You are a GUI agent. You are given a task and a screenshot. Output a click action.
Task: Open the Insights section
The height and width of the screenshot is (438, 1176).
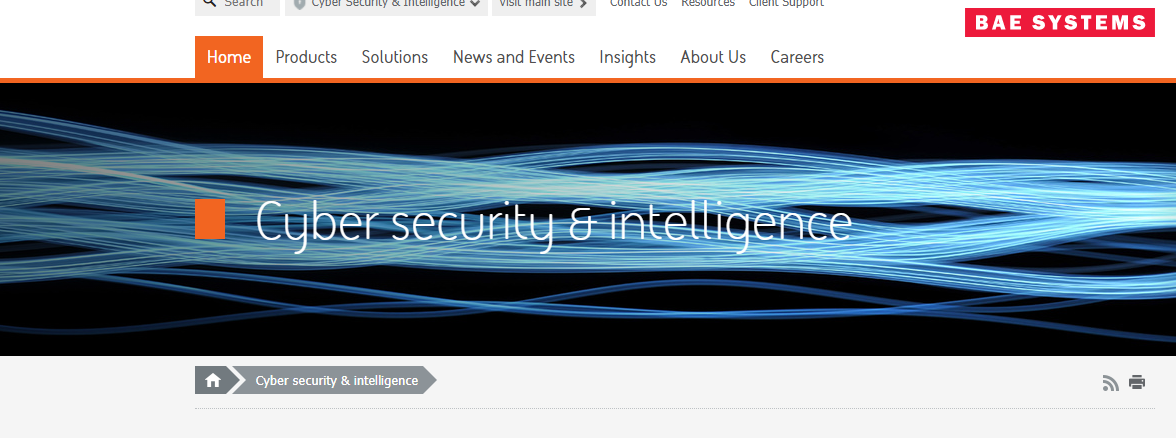(628, 57)
